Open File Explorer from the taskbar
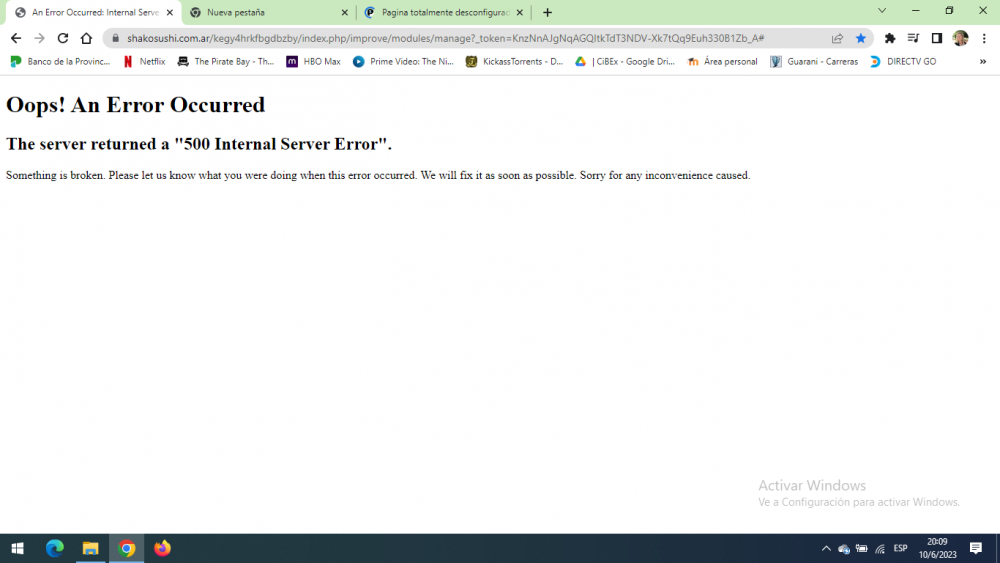 point(91,548)
